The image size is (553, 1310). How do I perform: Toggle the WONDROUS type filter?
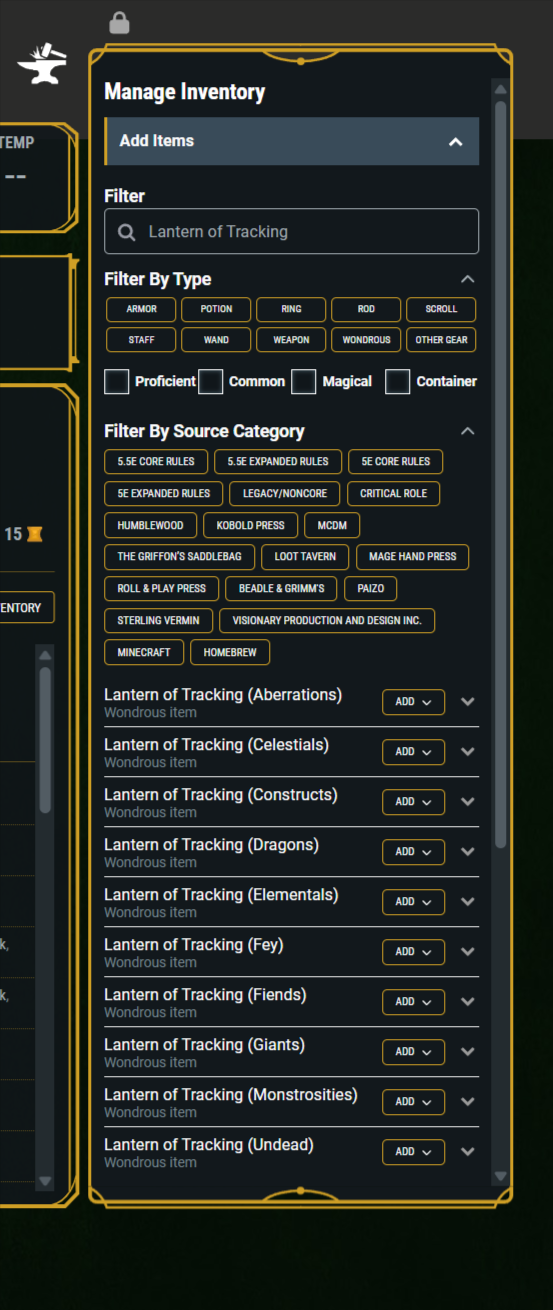click(366, 340)
